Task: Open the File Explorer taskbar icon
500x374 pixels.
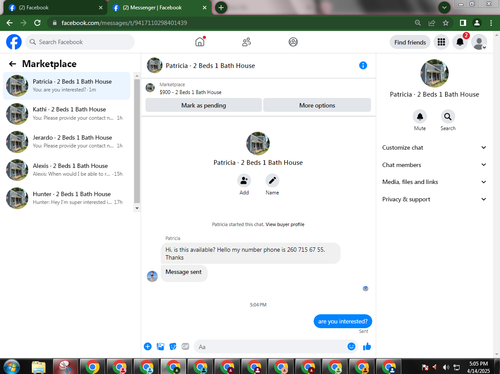Action: click(39, 367)
